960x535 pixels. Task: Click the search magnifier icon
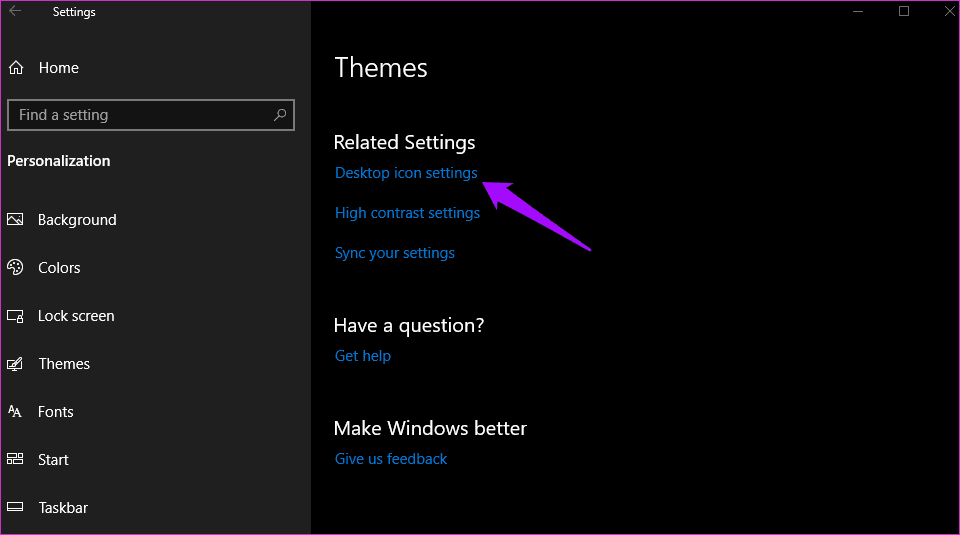click(x=280, y=114)
